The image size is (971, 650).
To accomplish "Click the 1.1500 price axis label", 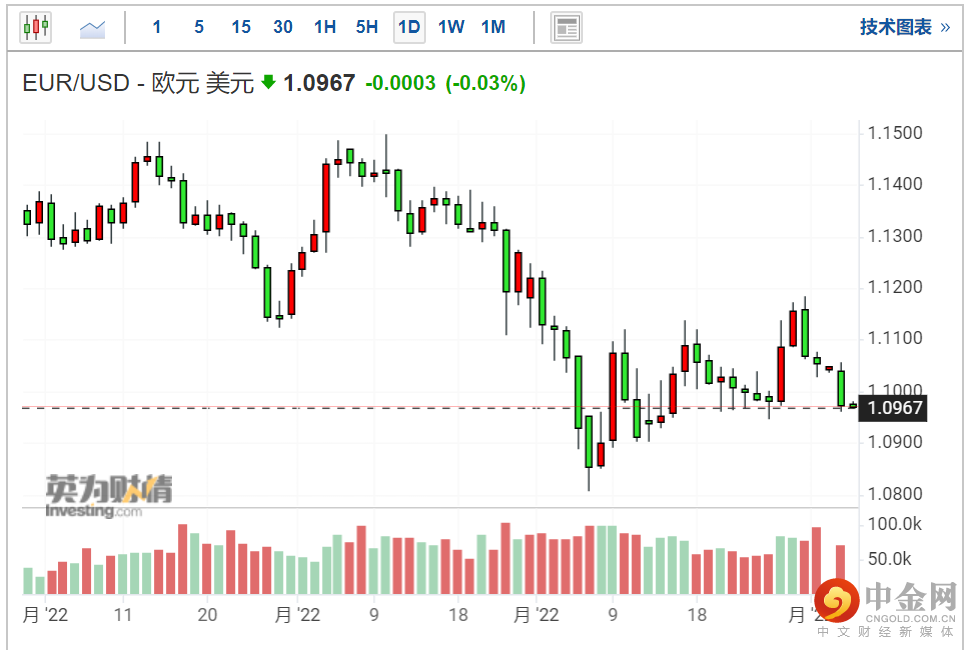I will pos(896,133).
